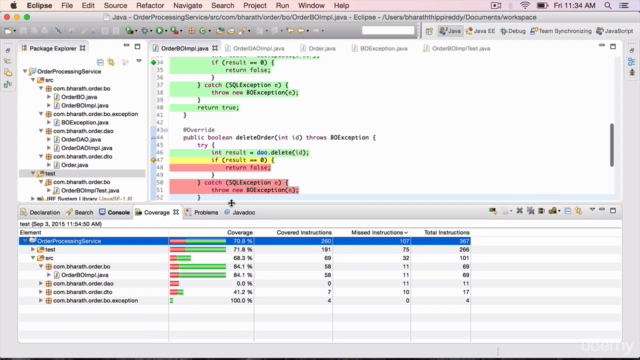
Task: Open the Console tab
Action: (x=114, y=213)
